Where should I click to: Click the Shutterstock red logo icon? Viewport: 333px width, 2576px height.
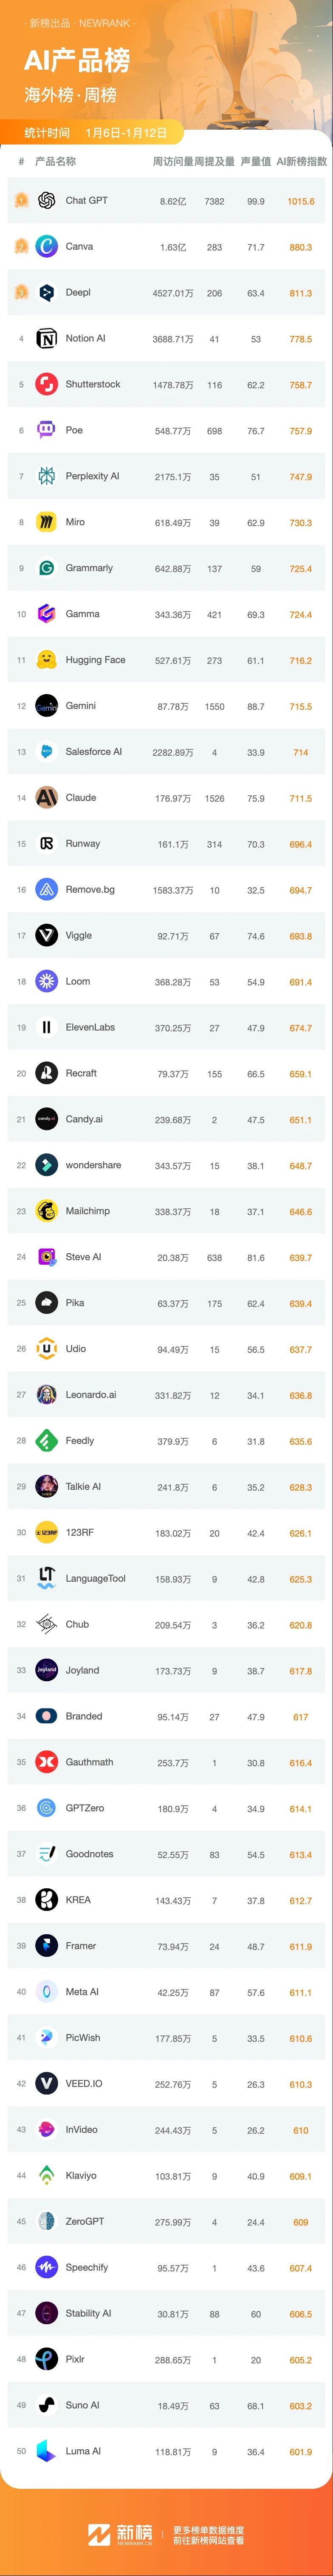[x=46, y=385]
